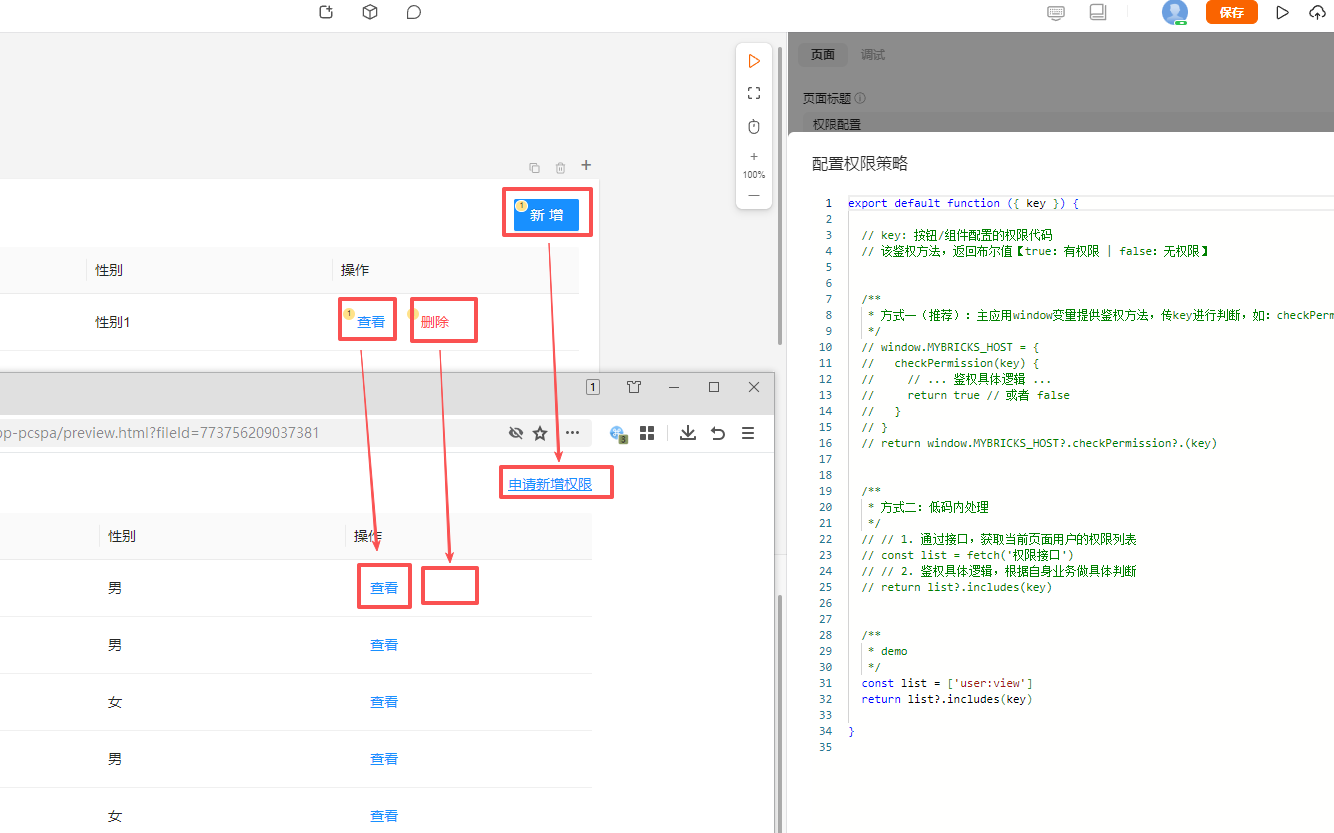Click the fullscreen icon in canvas toolbar
This screenshot has height=833, width=1334.
pyautogui.click(x=754, y=93)
